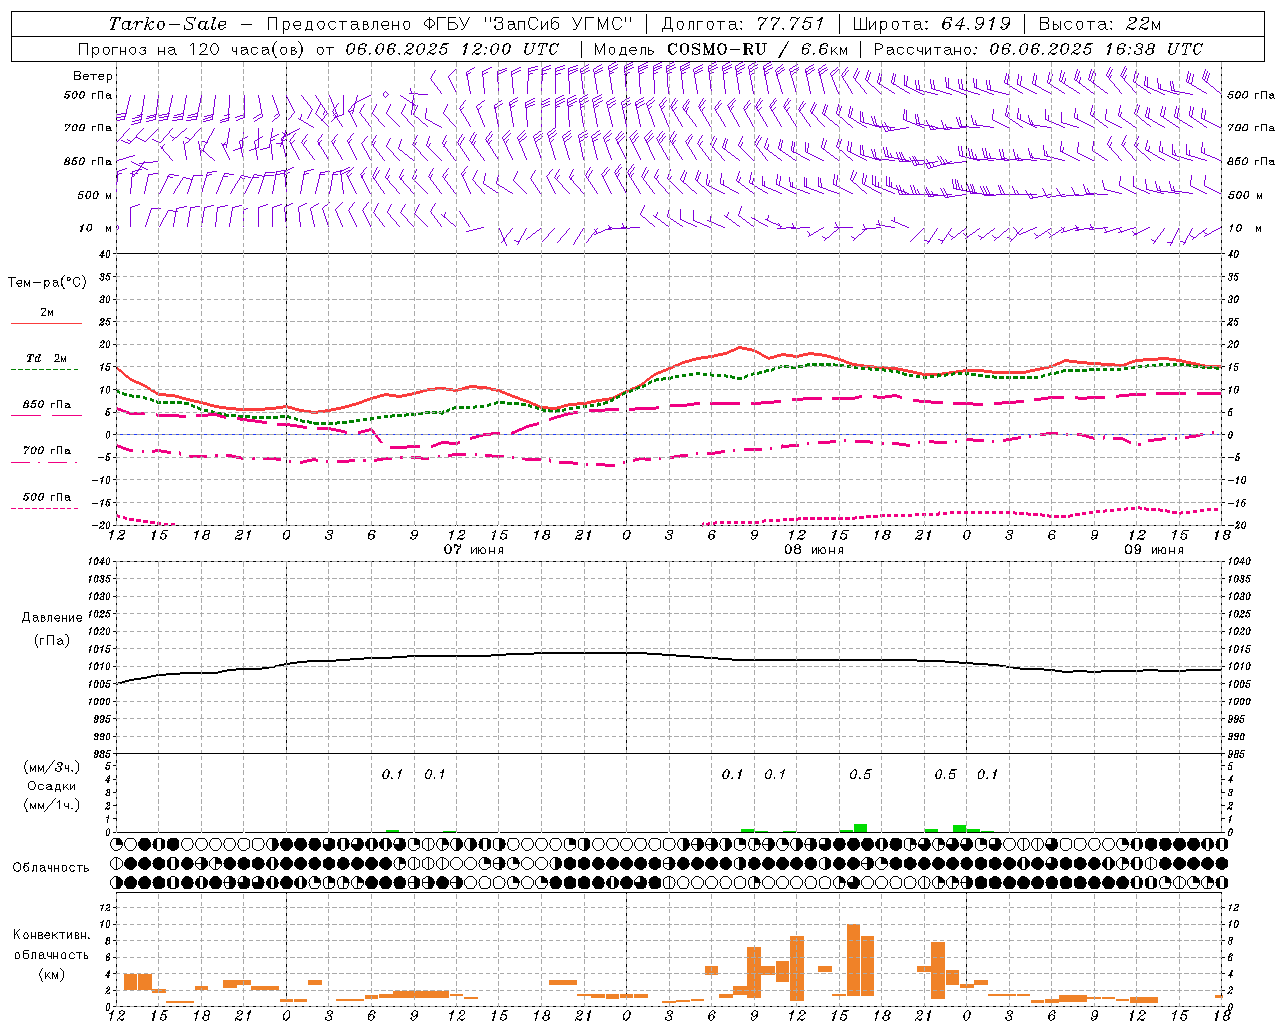Click the '(мм/1ч.)' precipitation unit label
Image resolution: width=1280 pixels, height=1024 pixels.
point(52,805)
